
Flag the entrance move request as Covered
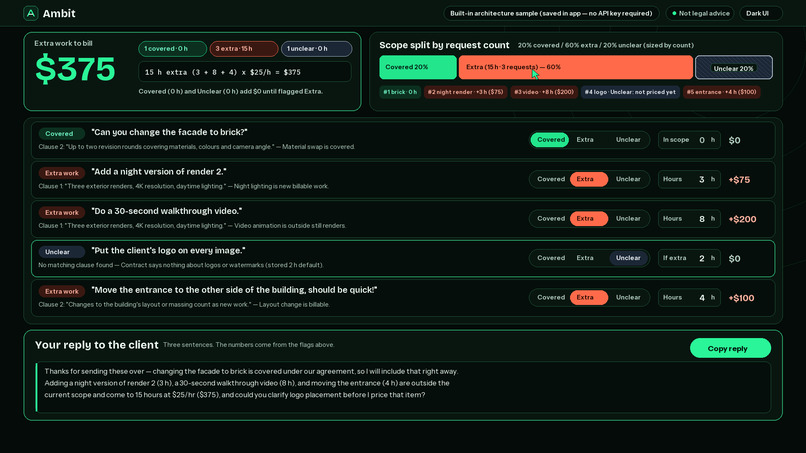tap(550, 298)
